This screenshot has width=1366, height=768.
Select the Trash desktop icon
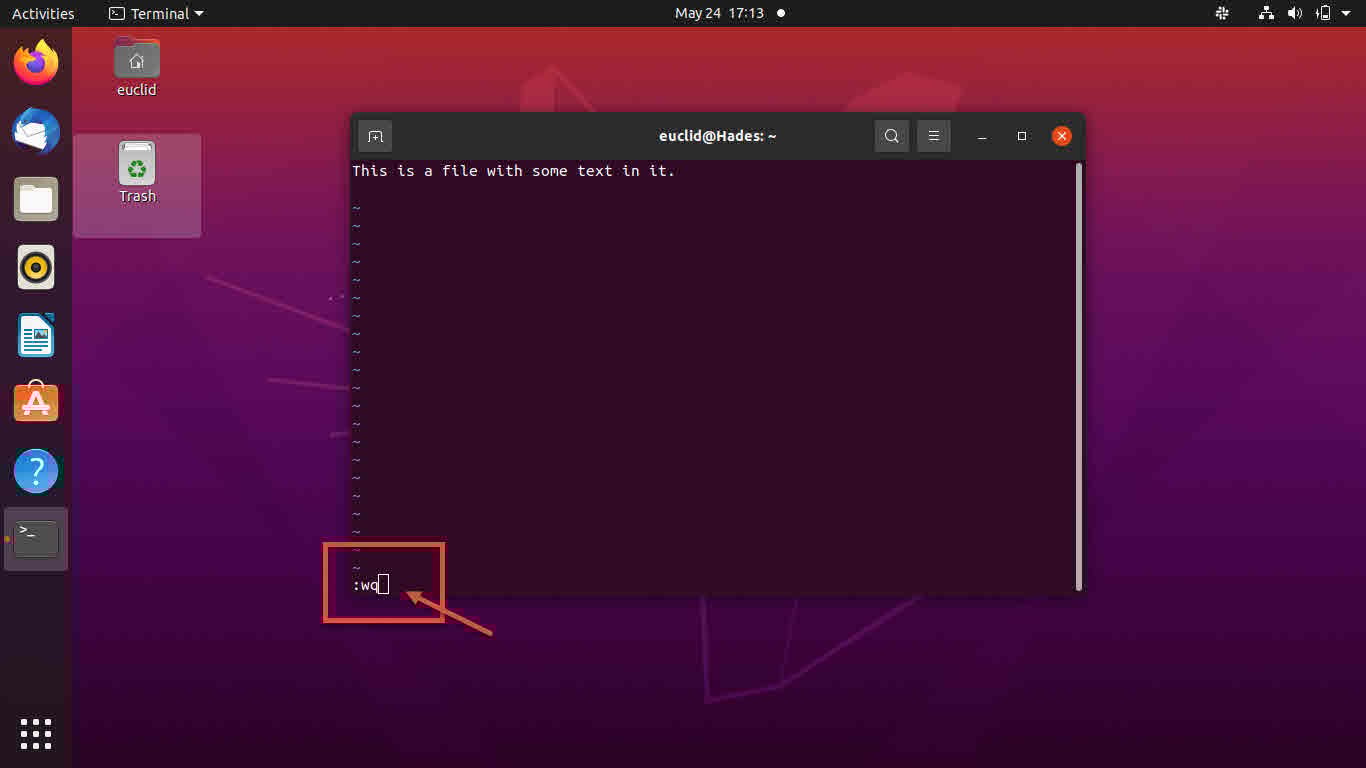click(137, 172)
